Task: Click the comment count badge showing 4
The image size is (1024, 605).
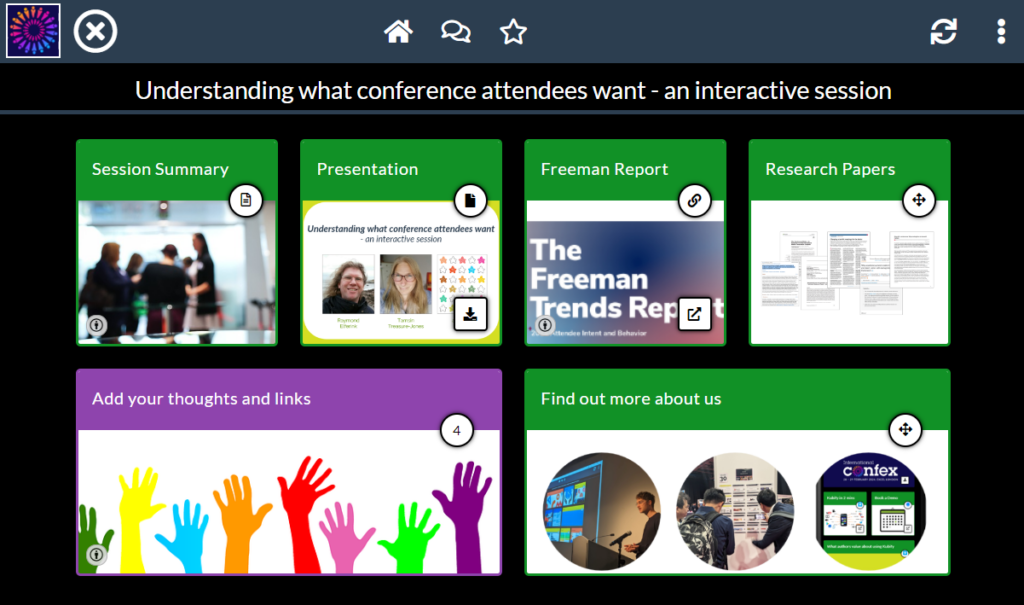Action: pyautogui.click(x=456, y=431)
